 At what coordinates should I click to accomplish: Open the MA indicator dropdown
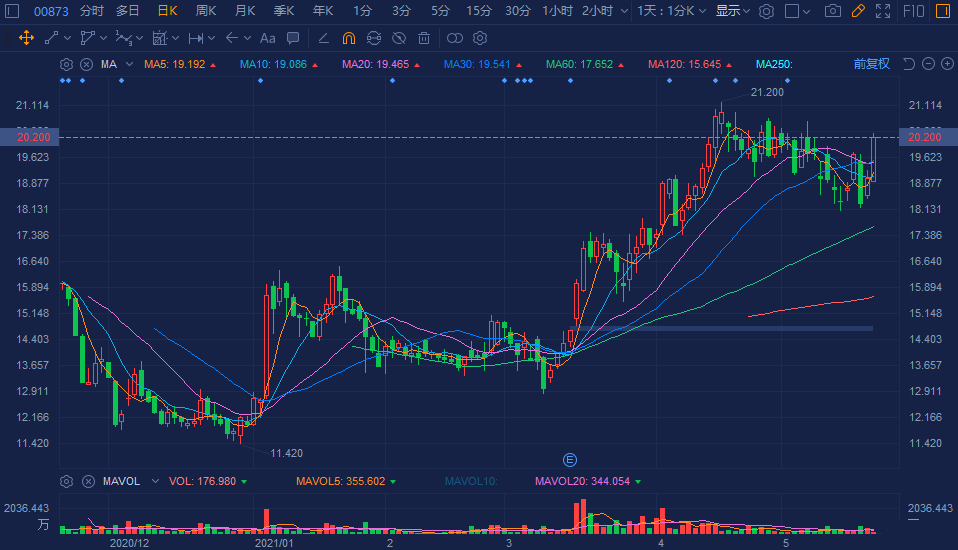coord(115,64)
